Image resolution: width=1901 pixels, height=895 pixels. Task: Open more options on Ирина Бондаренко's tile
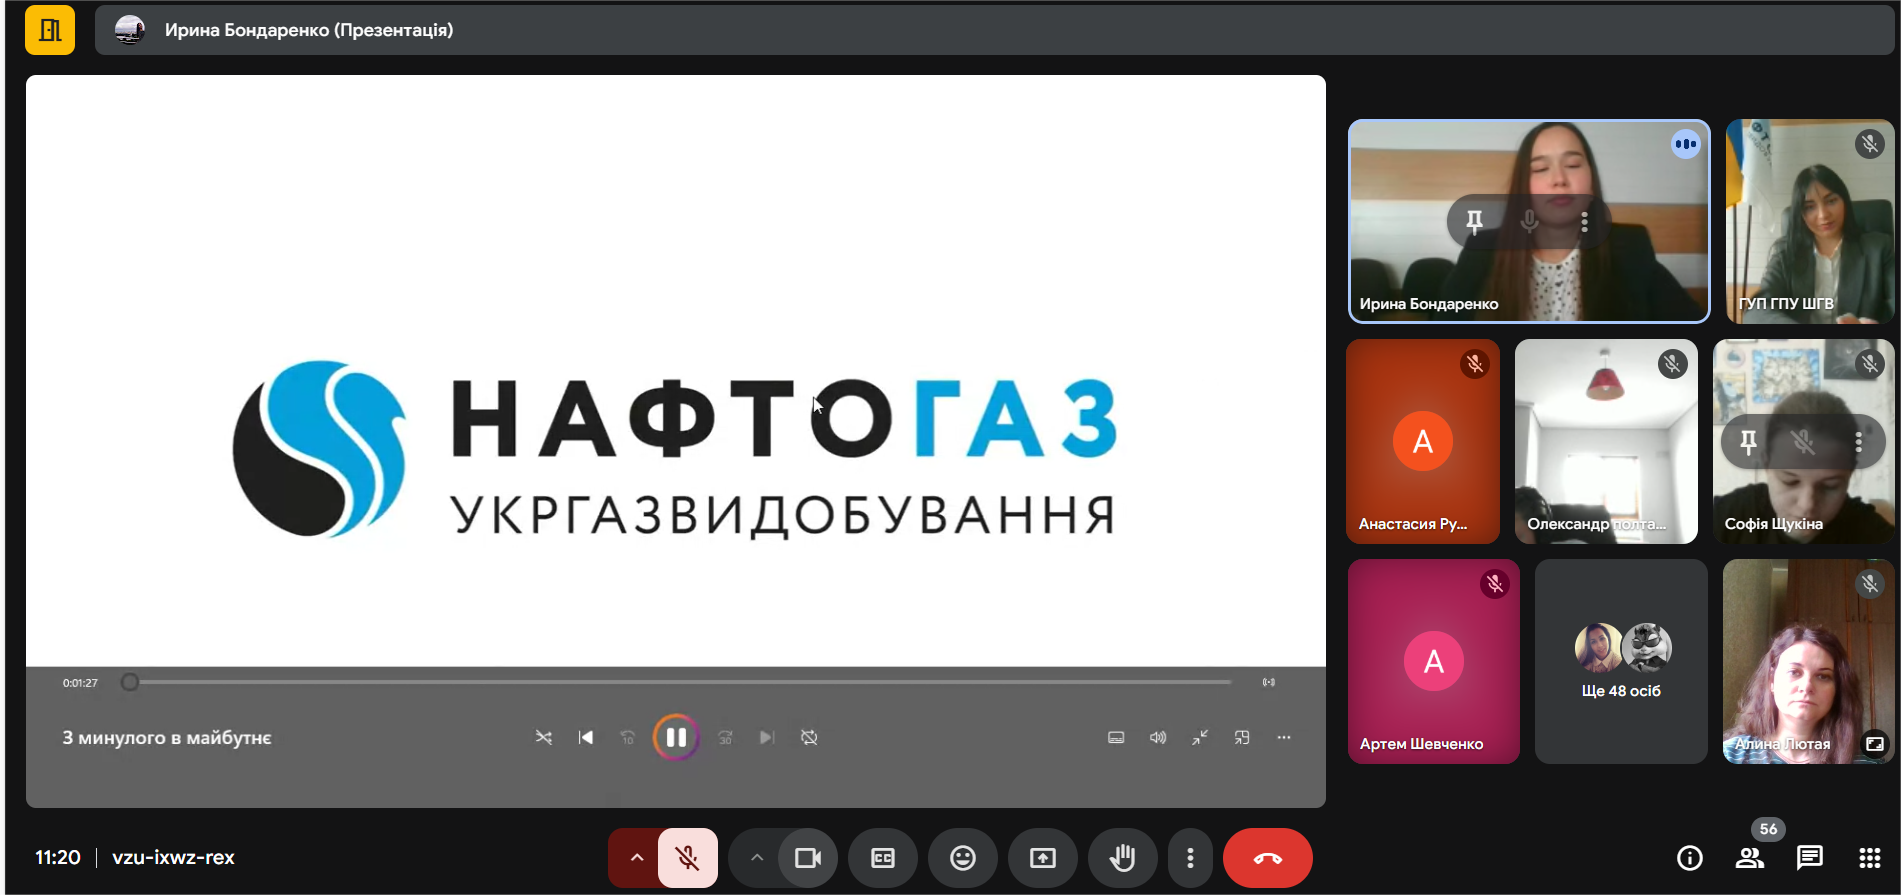[x=1584, y=221]
